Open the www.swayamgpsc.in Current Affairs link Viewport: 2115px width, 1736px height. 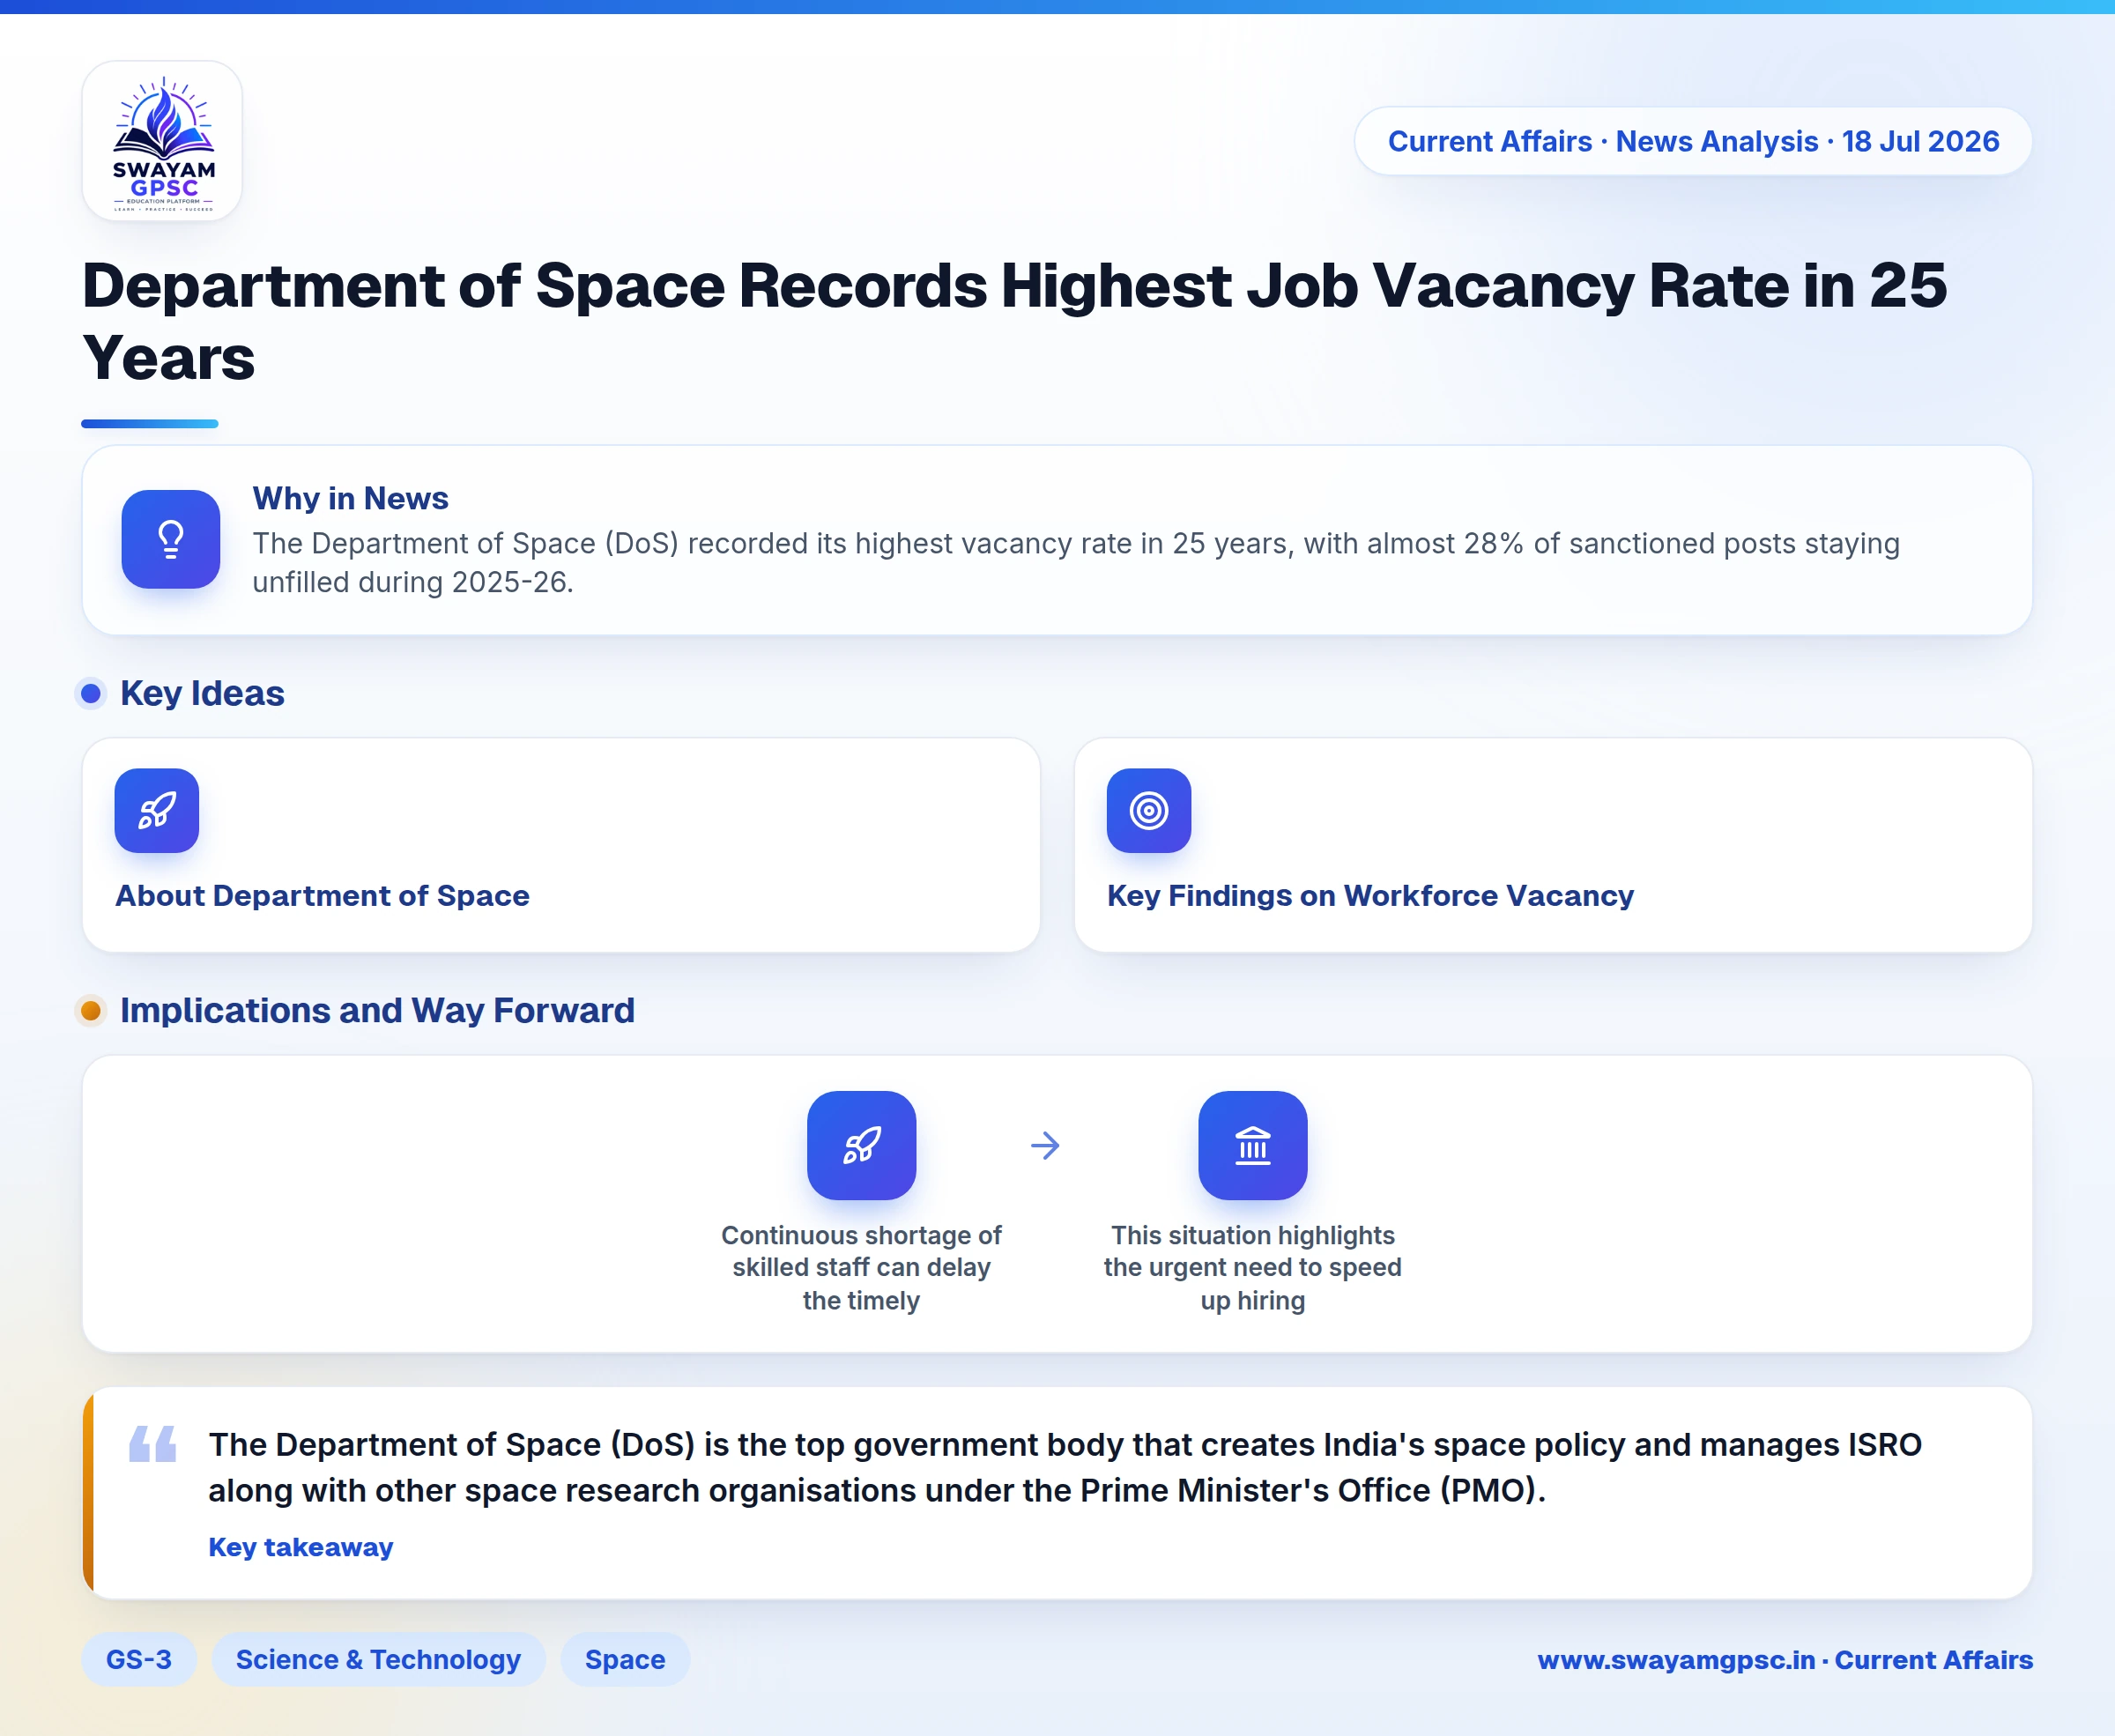pyautogui.click(x=1785, y=1660)
